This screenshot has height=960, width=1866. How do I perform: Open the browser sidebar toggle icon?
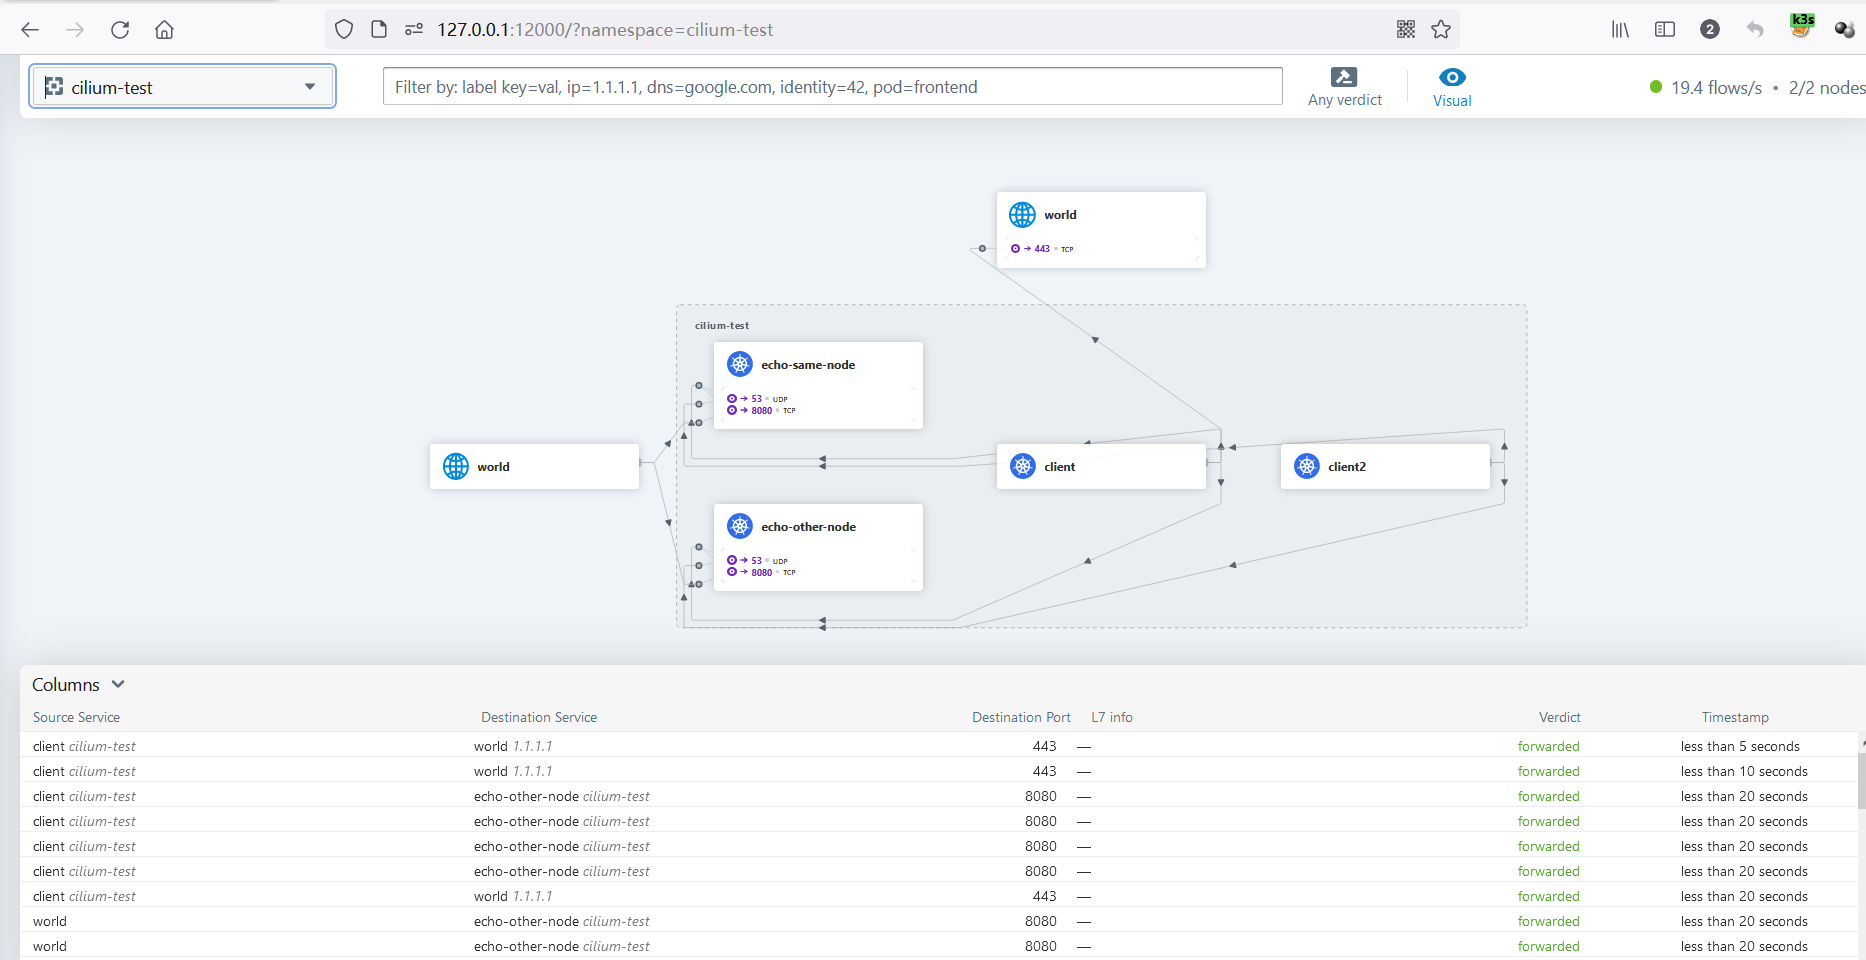1665,30
